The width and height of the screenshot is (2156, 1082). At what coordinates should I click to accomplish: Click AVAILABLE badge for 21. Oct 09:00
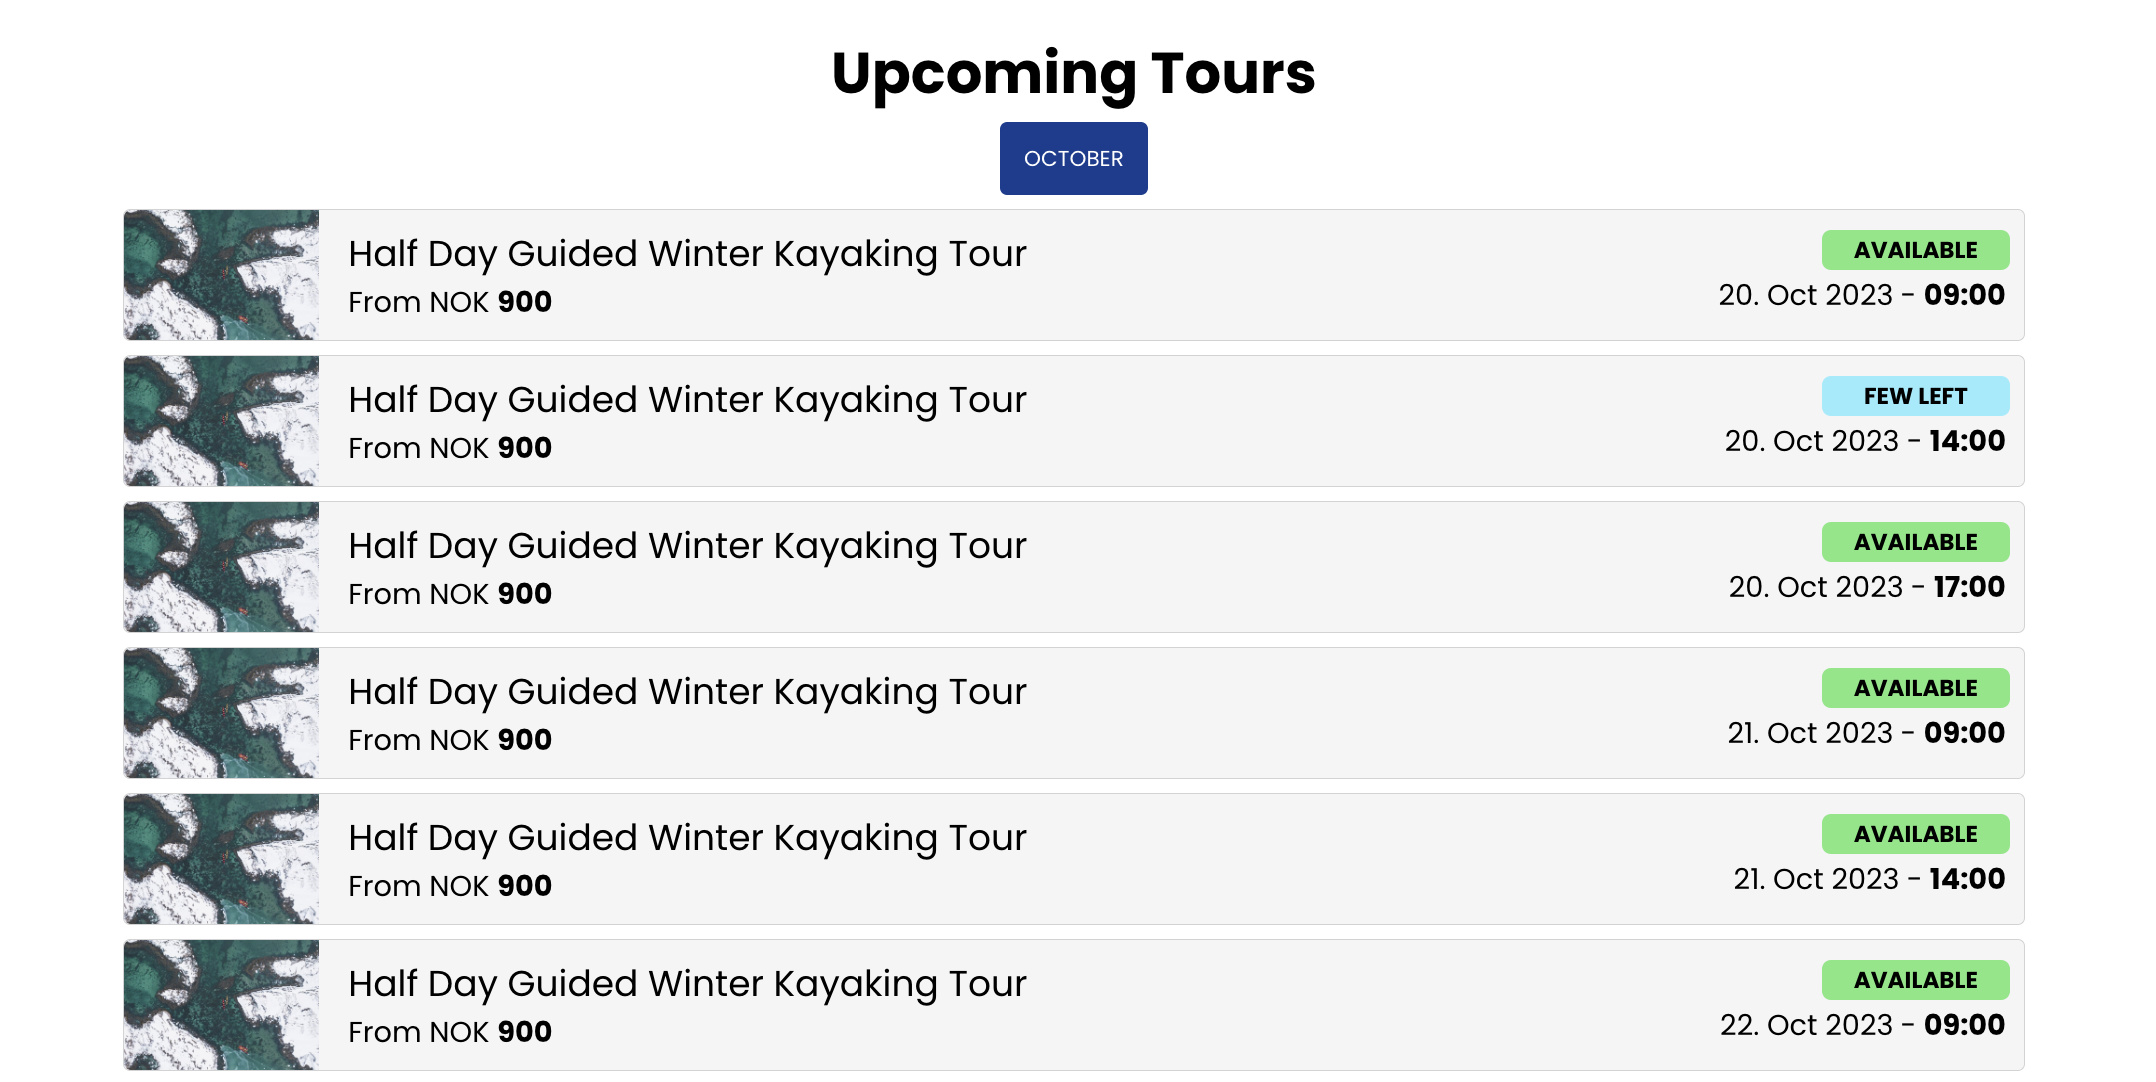1915,688
